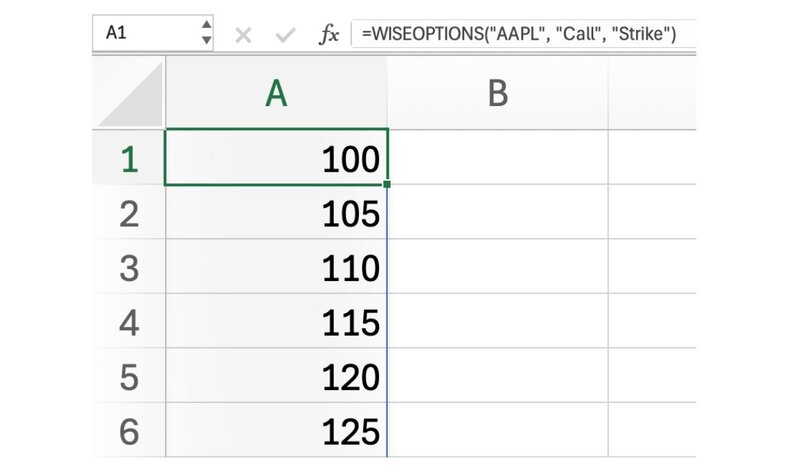Select the cell containing 120

pos(276,377)
